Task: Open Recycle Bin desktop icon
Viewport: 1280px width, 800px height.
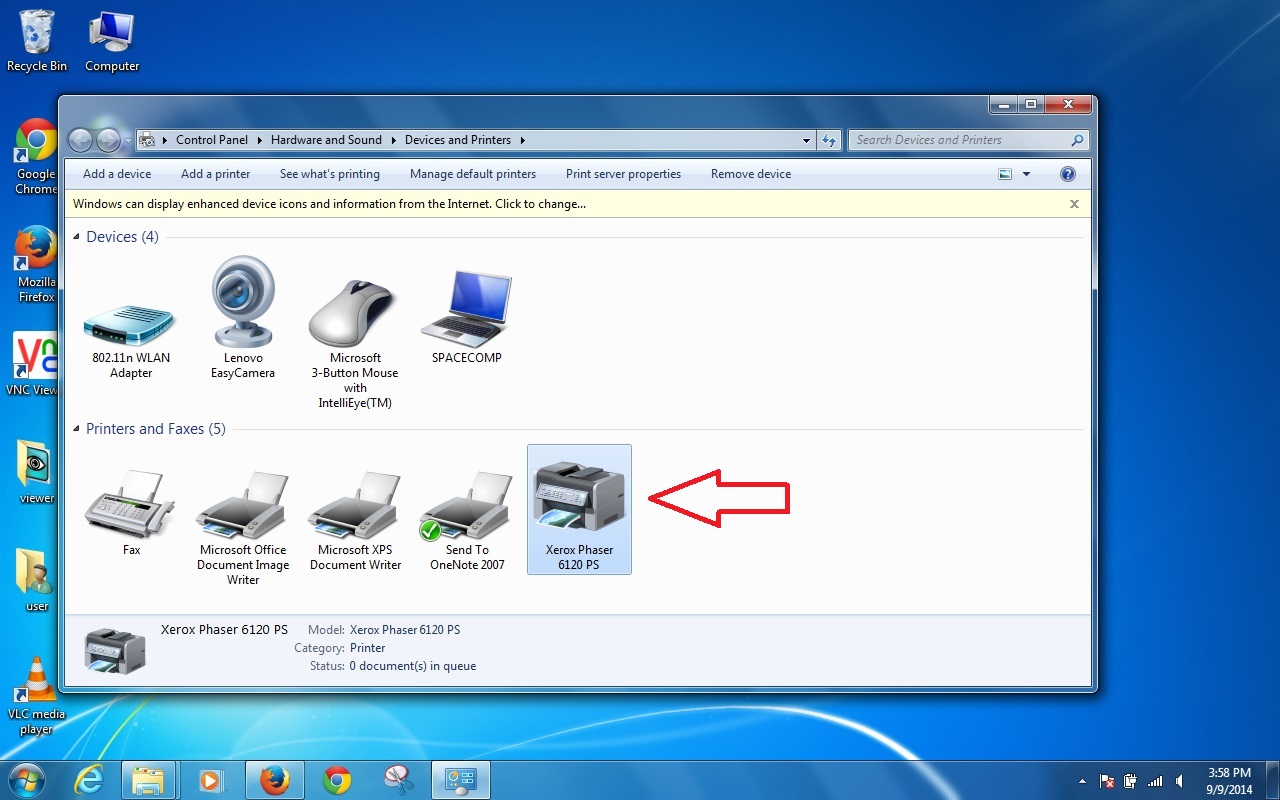Action: click(x=37, y=41)
